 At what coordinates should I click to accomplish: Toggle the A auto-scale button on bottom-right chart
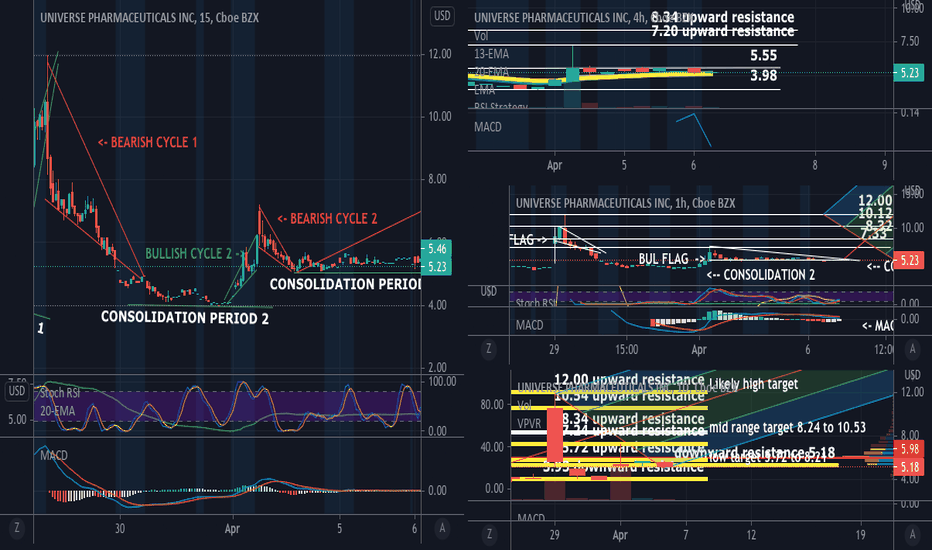pos(913,534)
